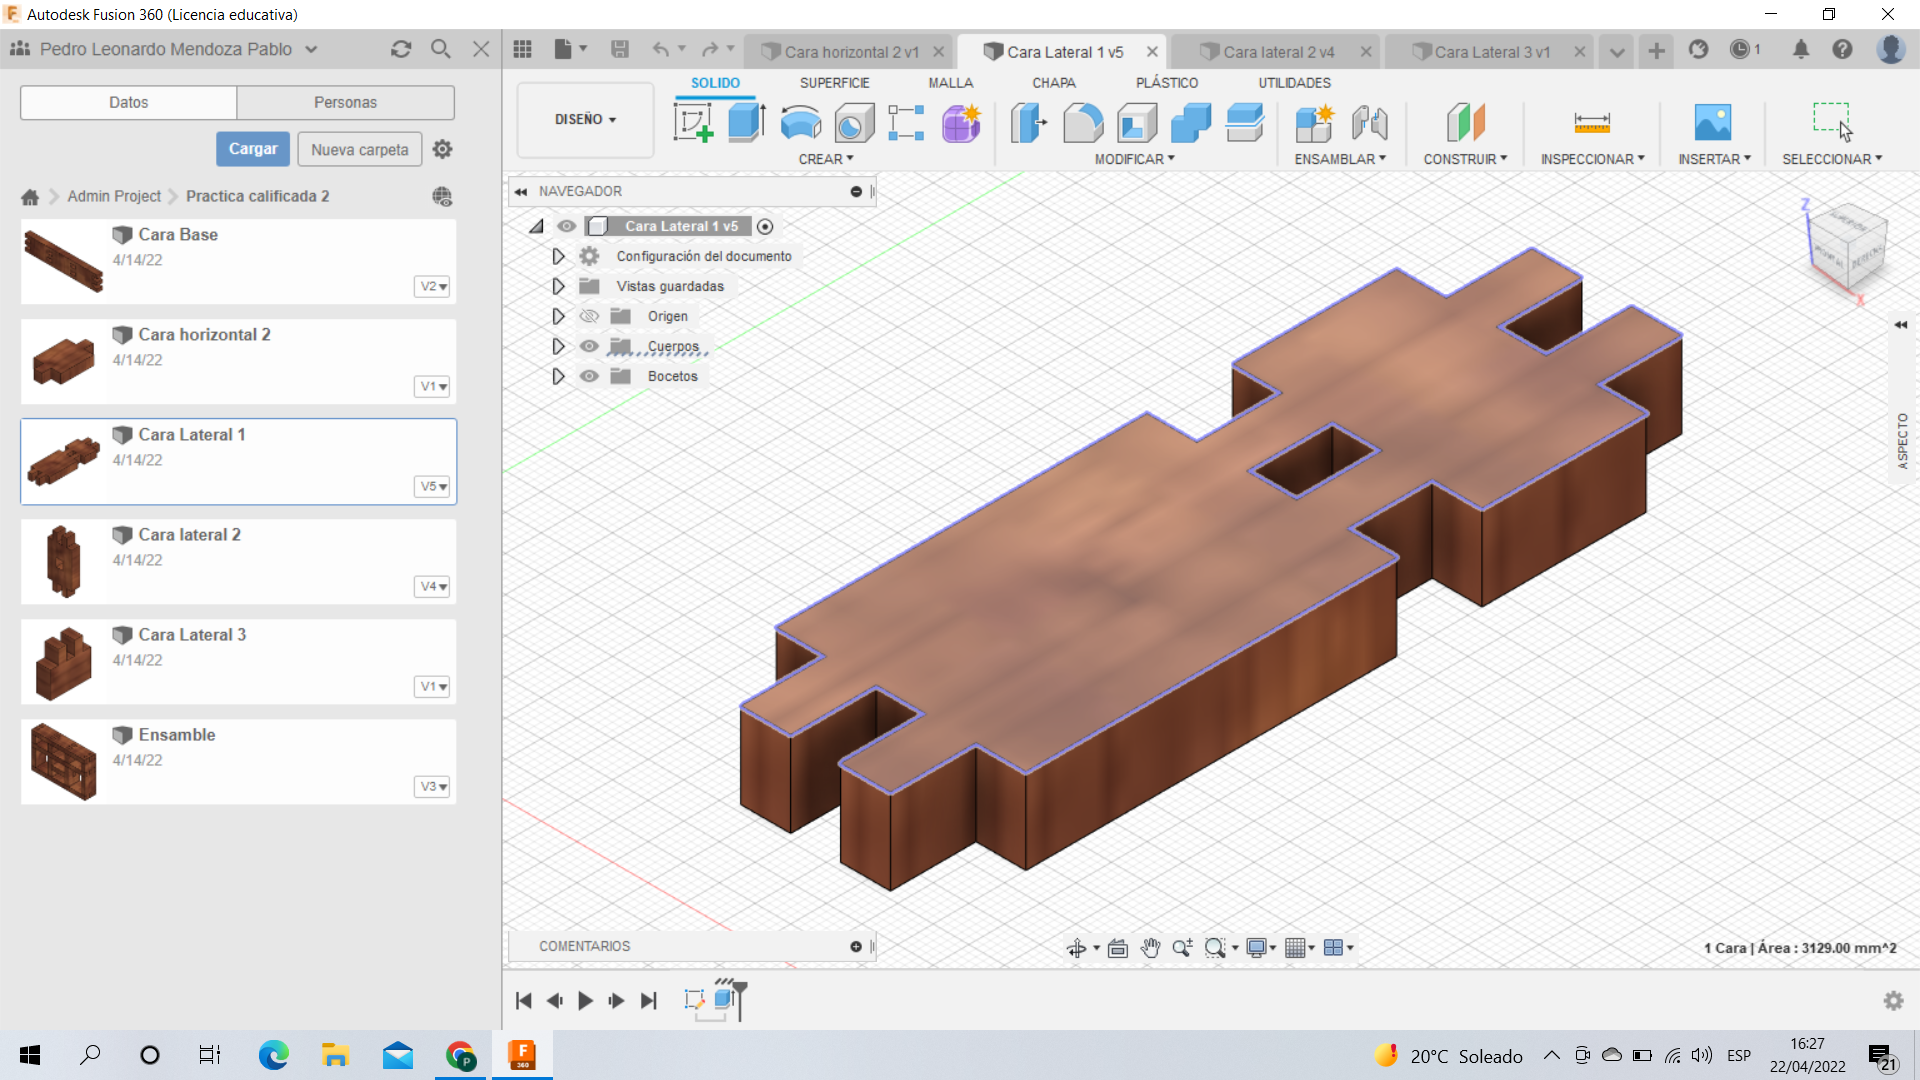Click the Measure tool under Inspeccionar
The width and height of the screenshot is (1920, 1080).
point(1591,123)
